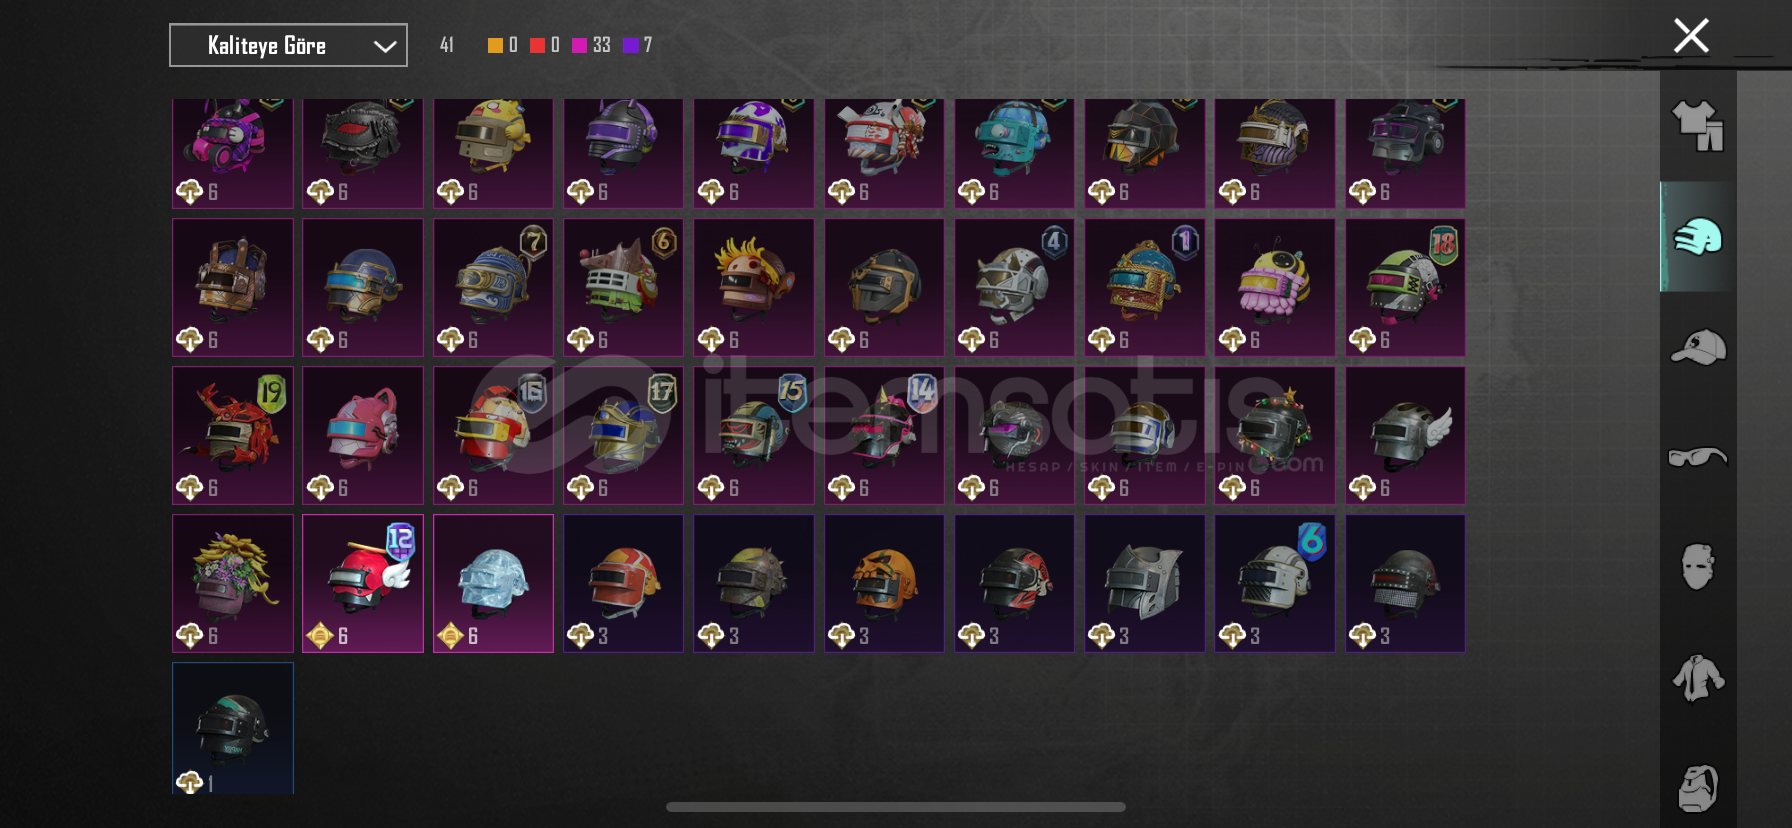
Task: Open the cap headwear category
Action: pyautogui.click(x=1698, y=347)
